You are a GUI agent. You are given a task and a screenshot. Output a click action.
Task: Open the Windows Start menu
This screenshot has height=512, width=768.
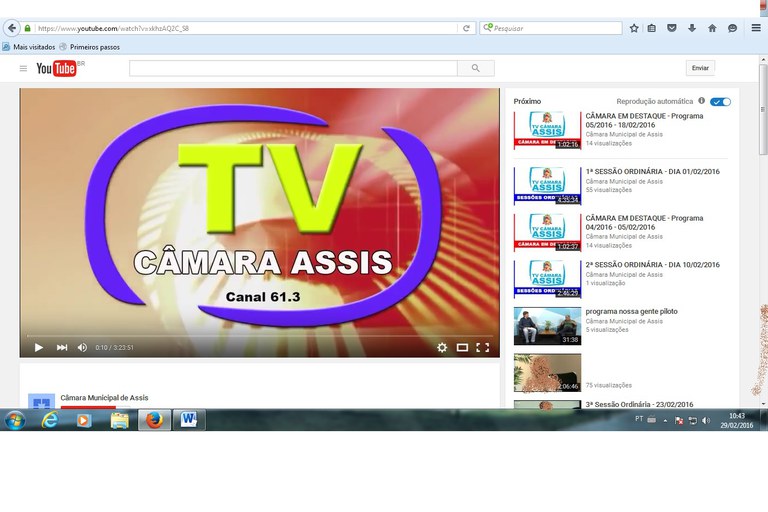click(15, 420)
